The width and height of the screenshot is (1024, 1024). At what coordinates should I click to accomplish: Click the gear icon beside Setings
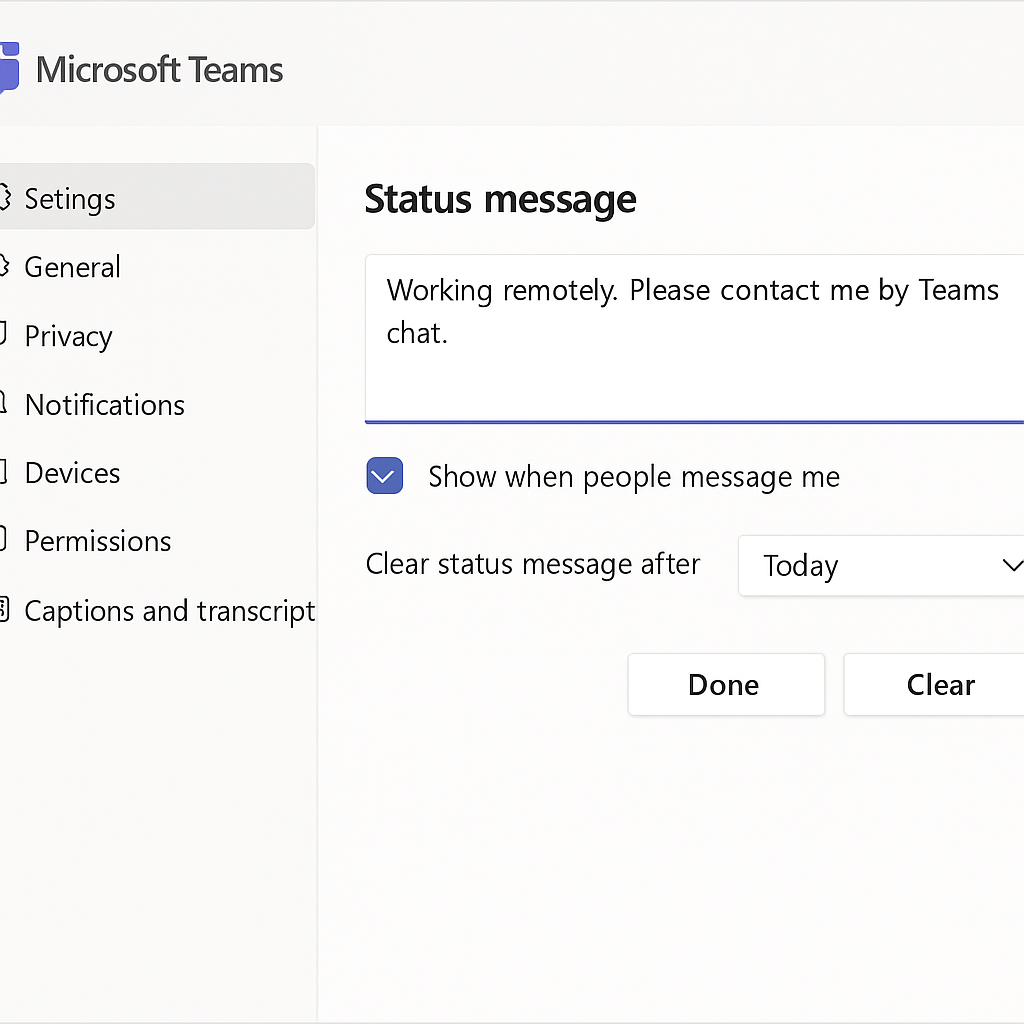[5, 197]
